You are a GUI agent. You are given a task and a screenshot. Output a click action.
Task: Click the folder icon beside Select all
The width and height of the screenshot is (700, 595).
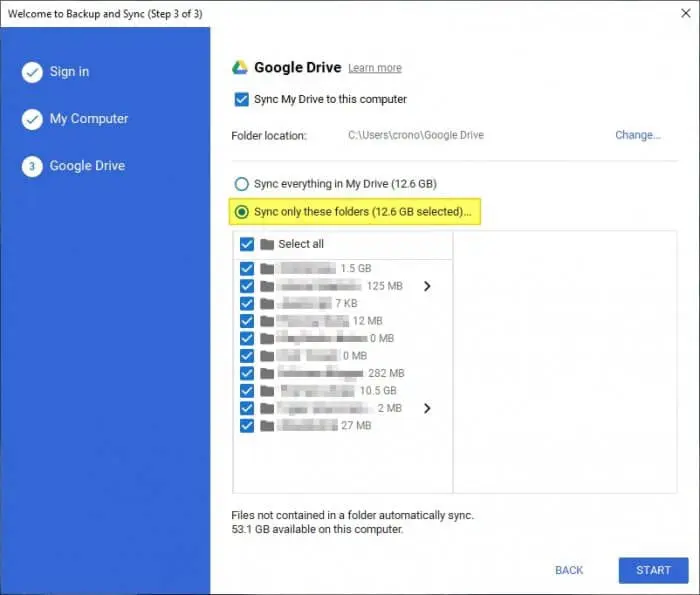pos(267,244)
